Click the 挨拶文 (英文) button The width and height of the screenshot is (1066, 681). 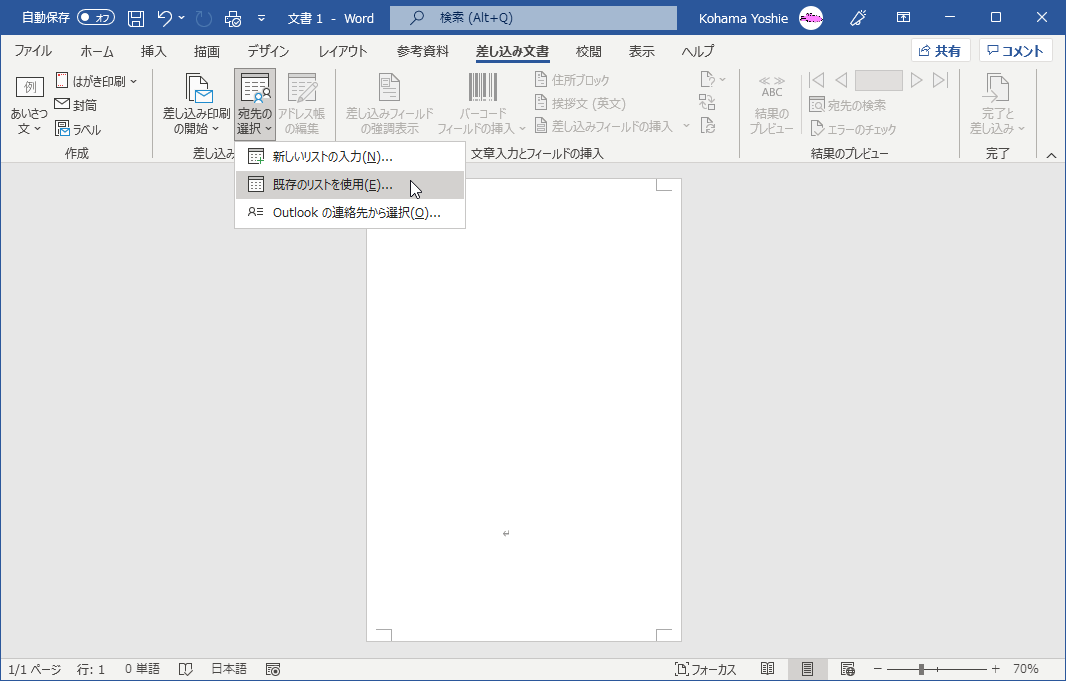coord(581,103)
